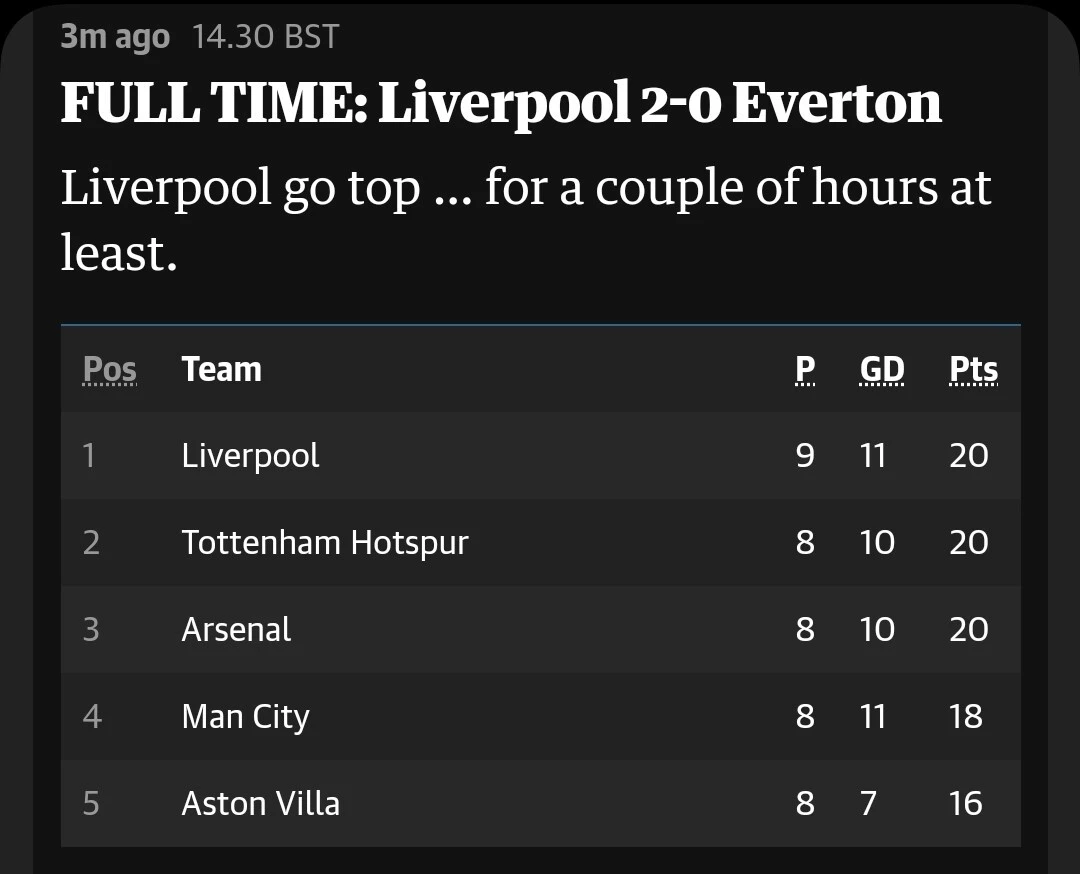Image resolution: width=1080 pixels, height=874 pixels.
Task: Click position number 3 in table
Action: pos(91,630)
